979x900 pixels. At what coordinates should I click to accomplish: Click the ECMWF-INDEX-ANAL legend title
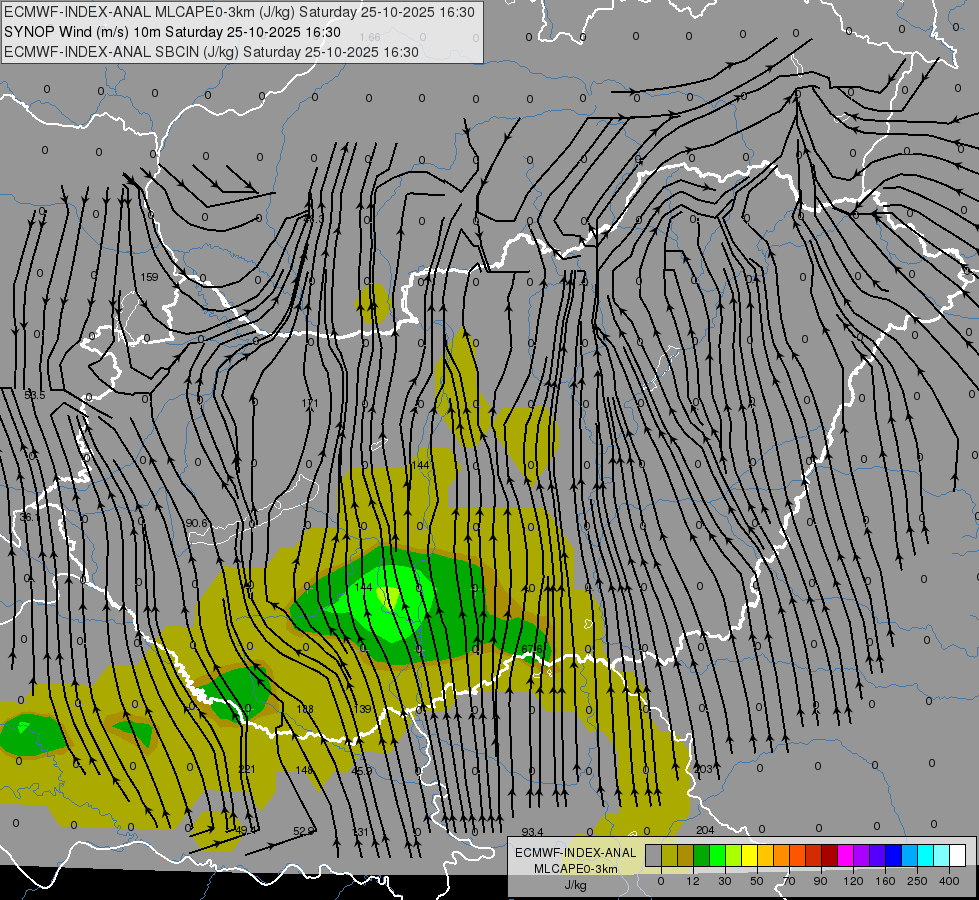click(576, 853)
